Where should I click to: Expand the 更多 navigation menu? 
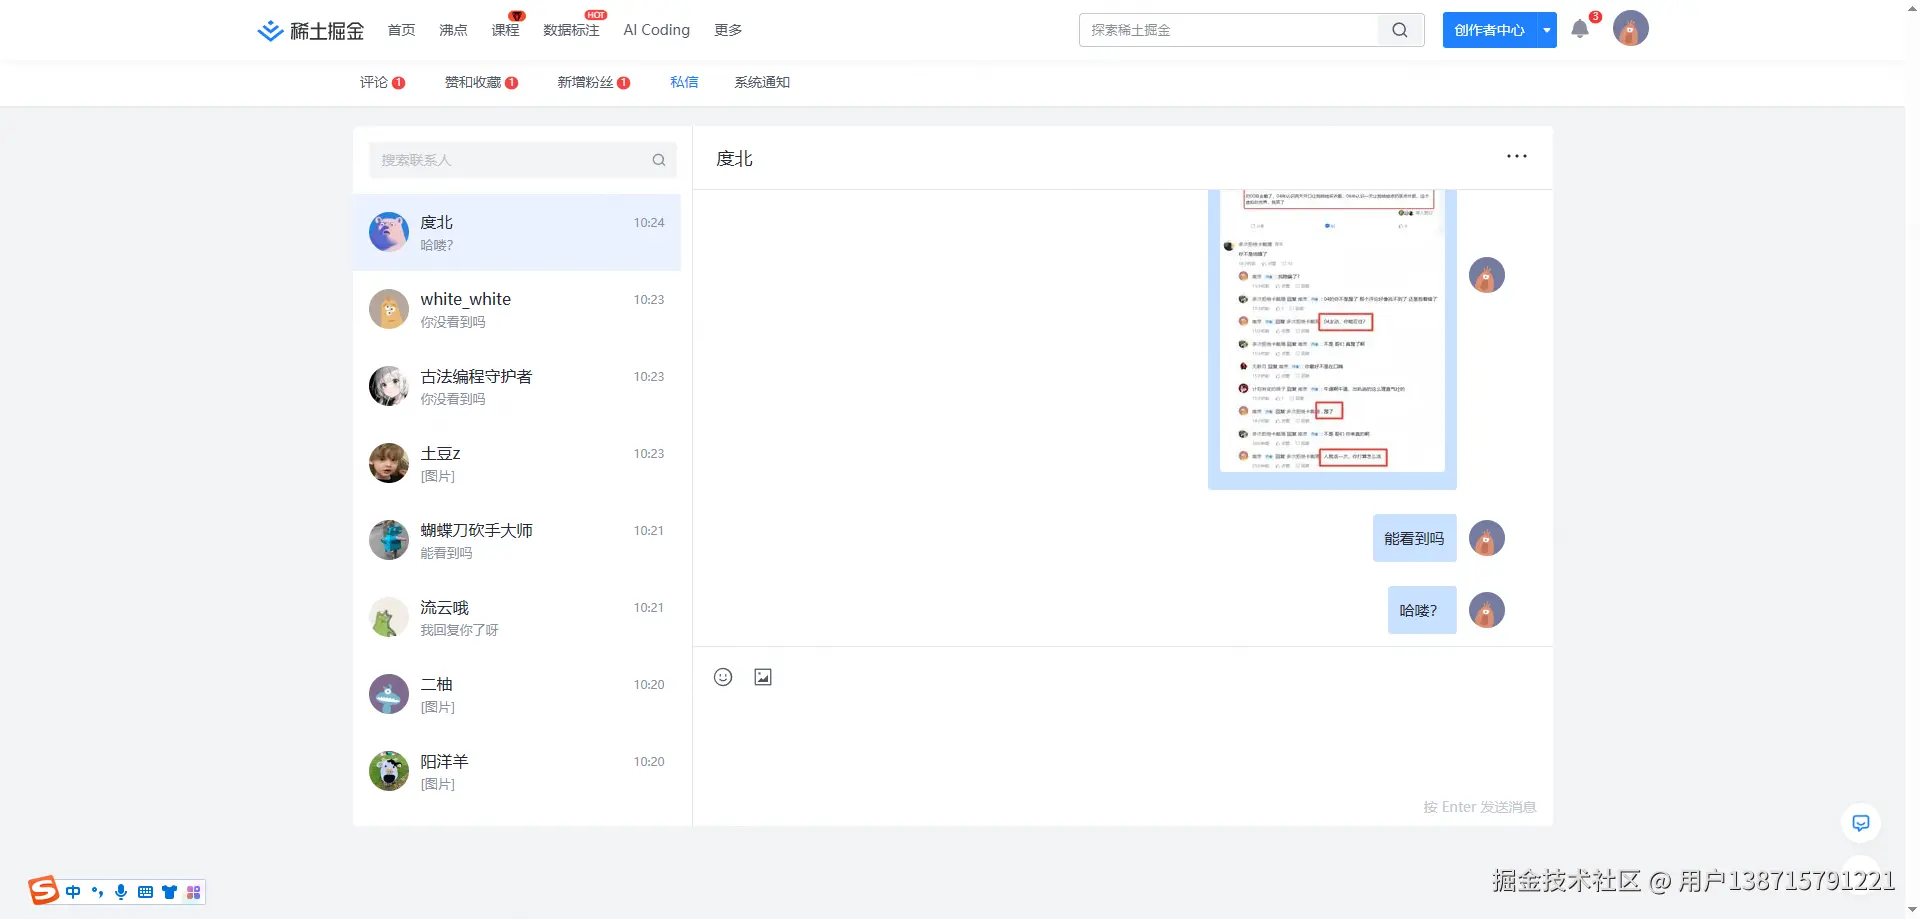(728, 30)
